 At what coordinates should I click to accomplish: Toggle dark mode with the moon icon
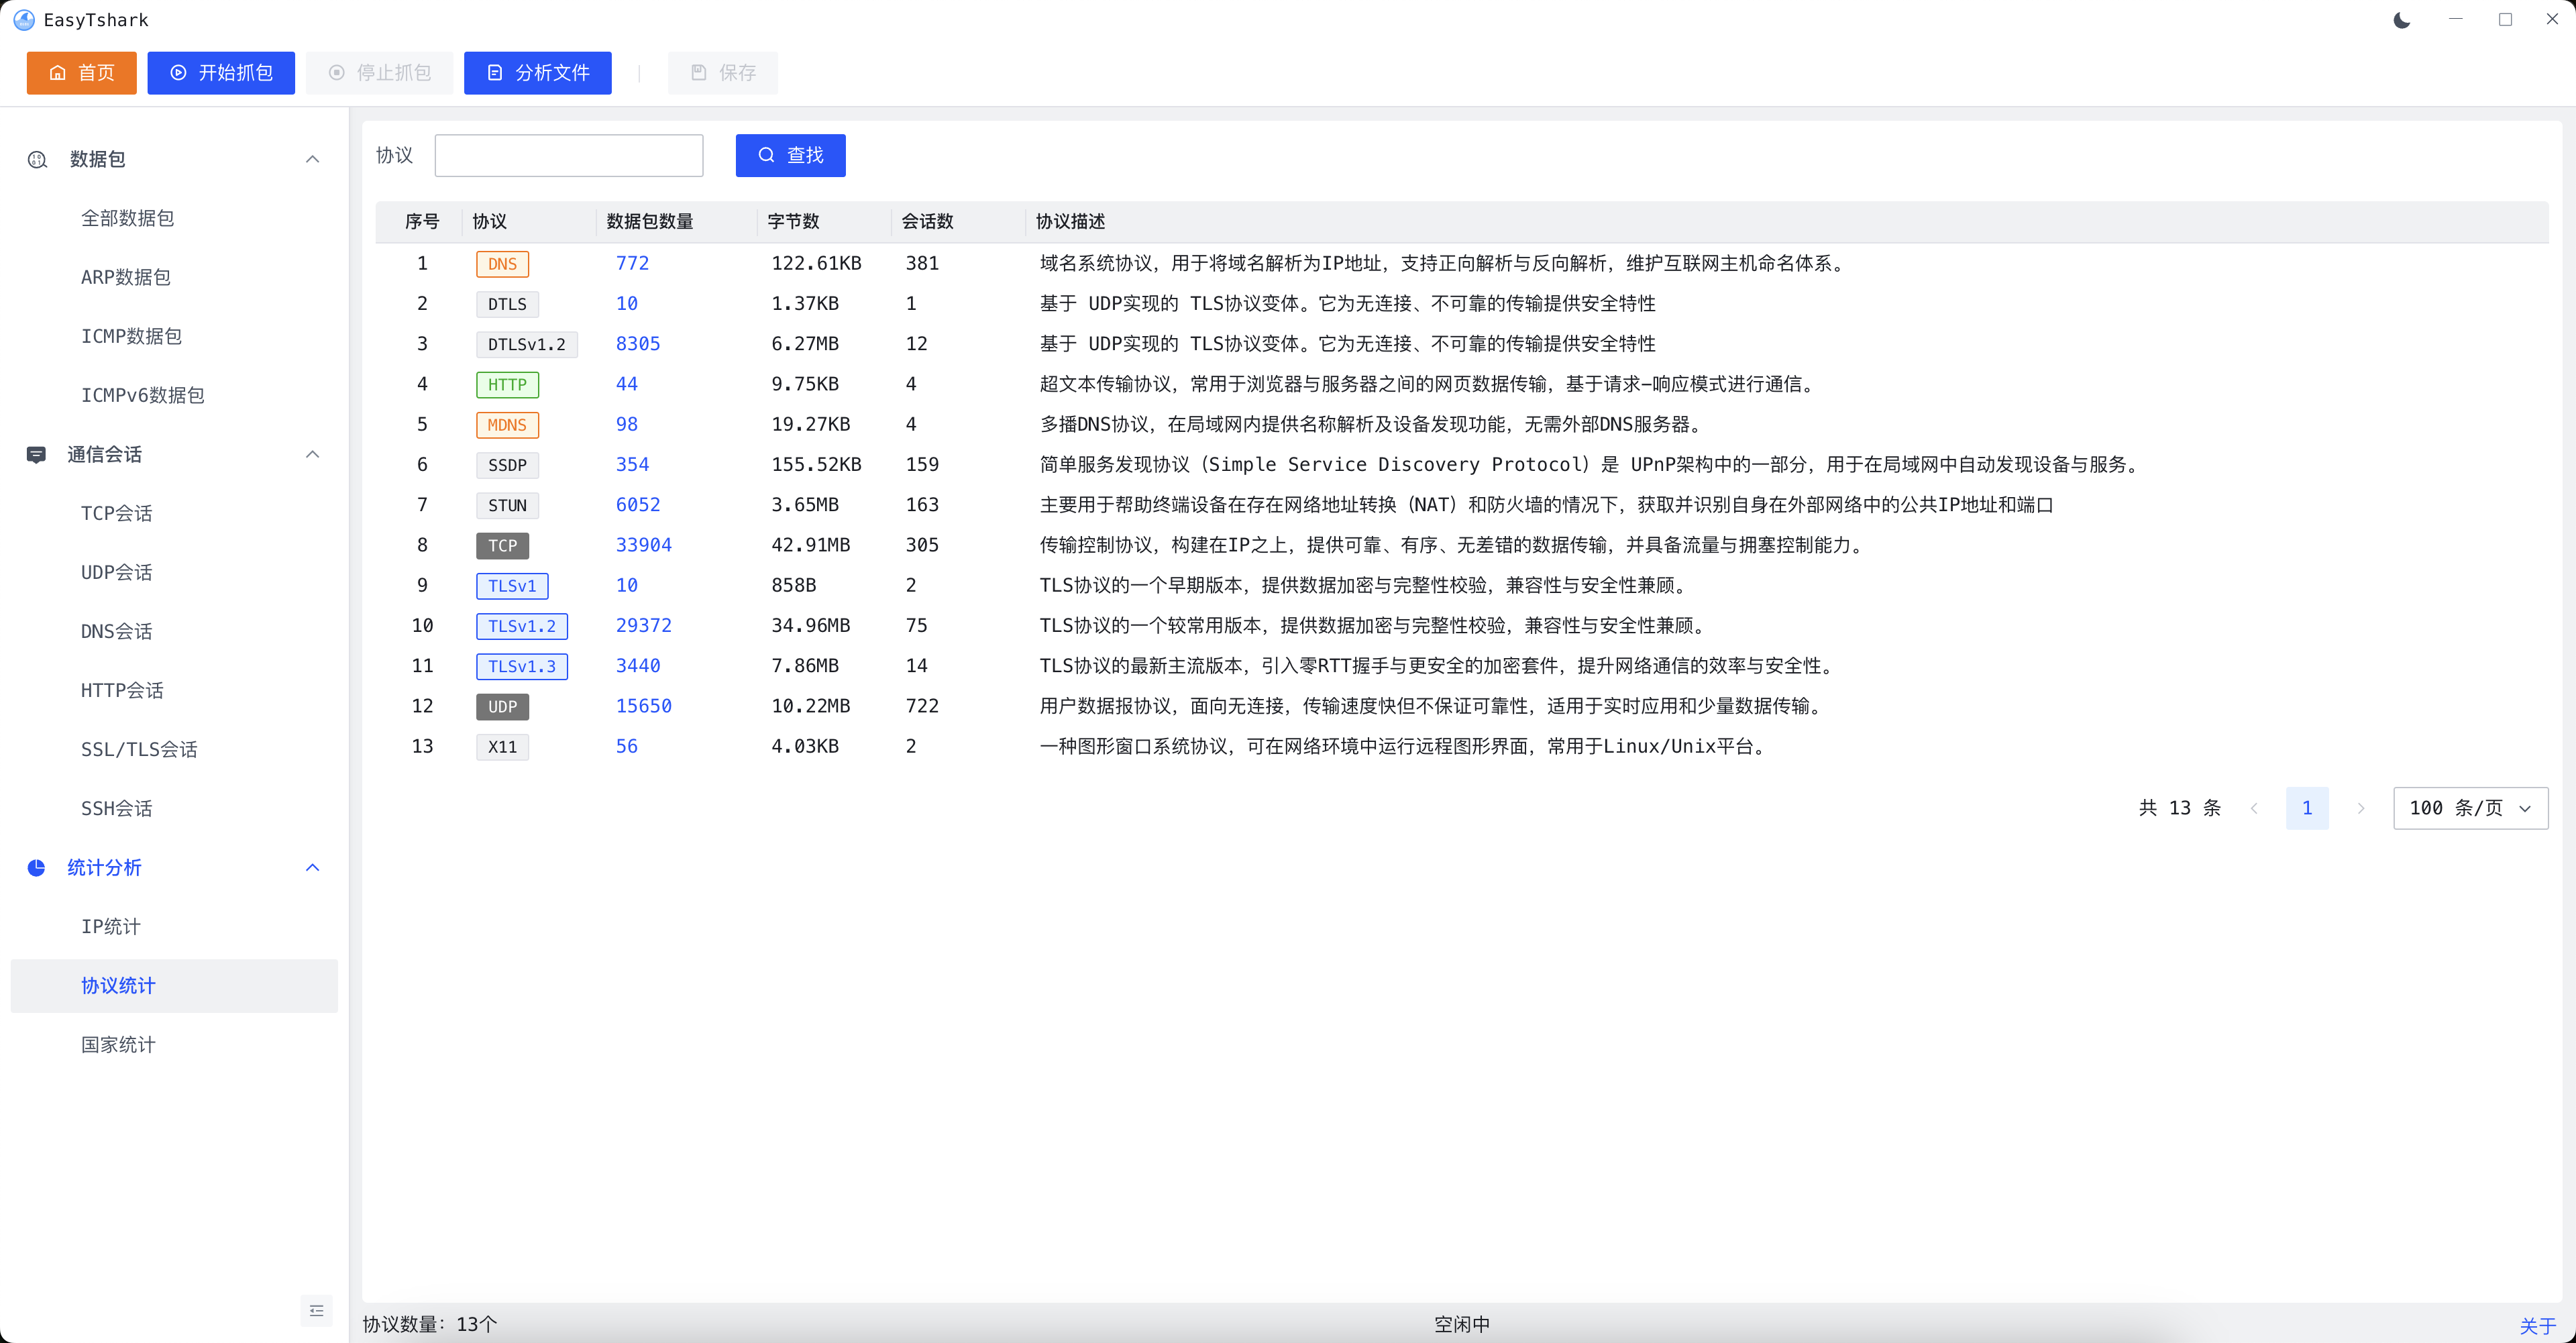pos(2401,19)
